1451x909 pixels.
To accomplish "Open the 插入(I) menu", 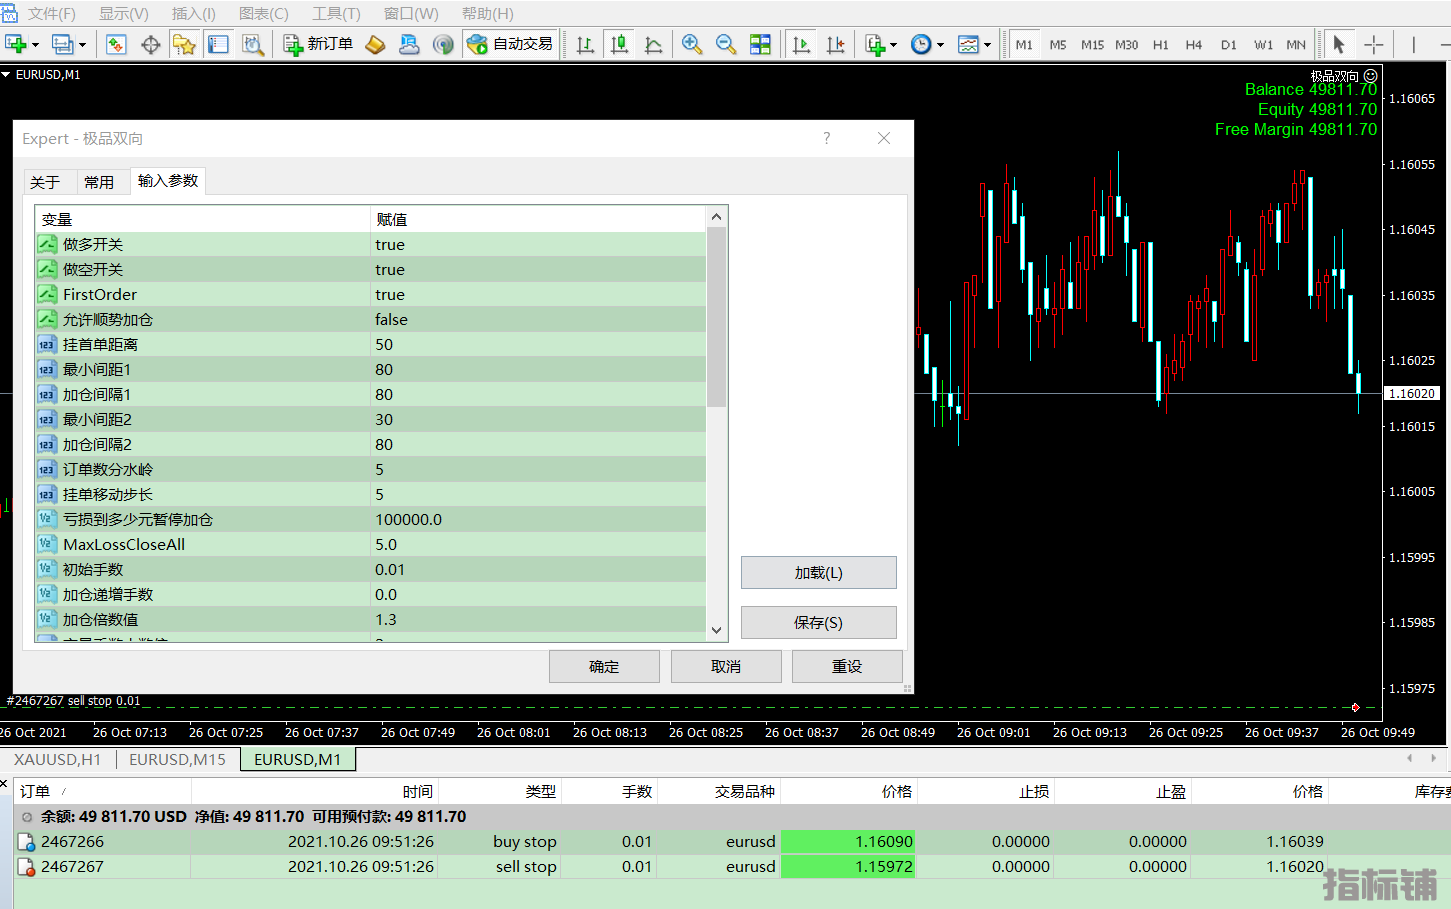I will (193, 13).
